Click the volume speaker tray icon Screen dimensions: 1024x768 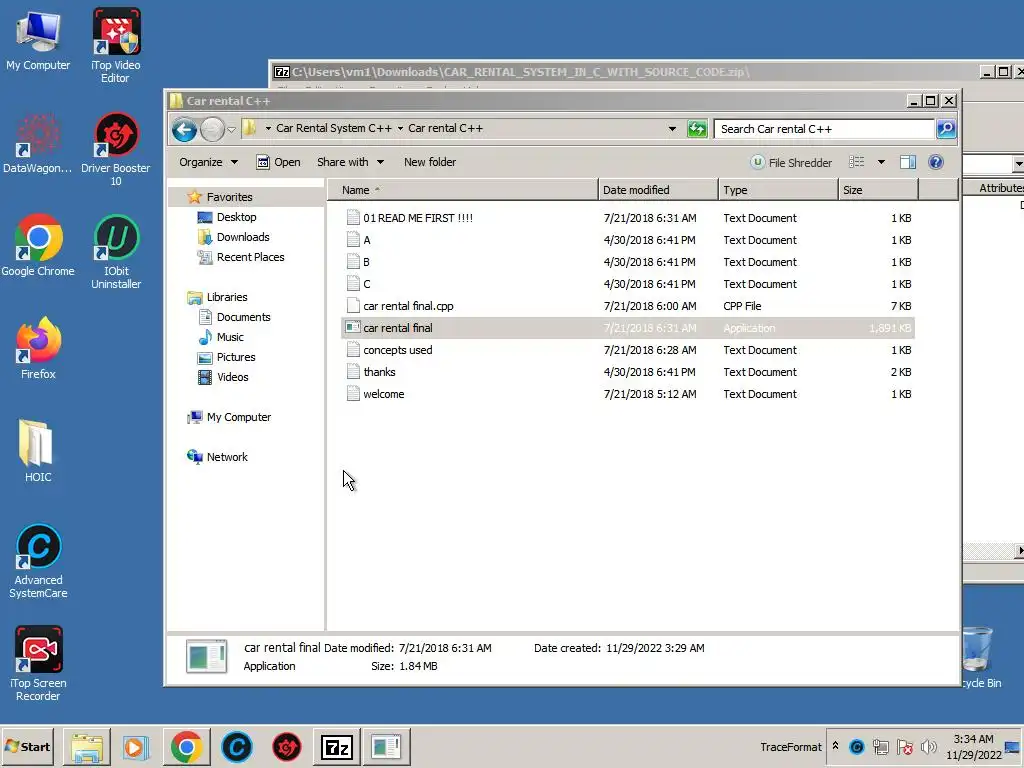(x=927, y=746)
